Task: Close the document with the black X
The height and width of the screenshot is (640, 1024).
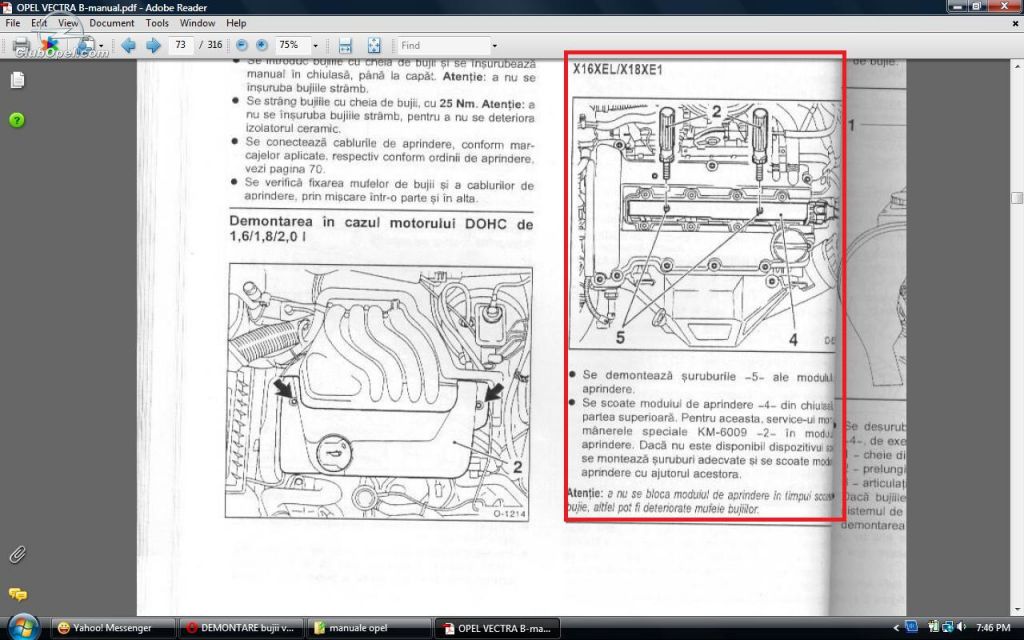Action: coord(1016,23)
